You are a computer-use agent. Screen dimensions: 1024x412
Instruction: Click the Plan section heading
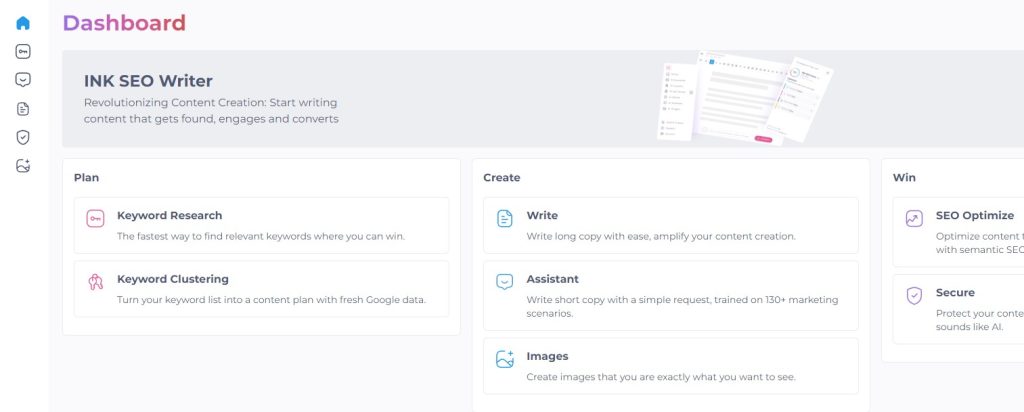86,178
